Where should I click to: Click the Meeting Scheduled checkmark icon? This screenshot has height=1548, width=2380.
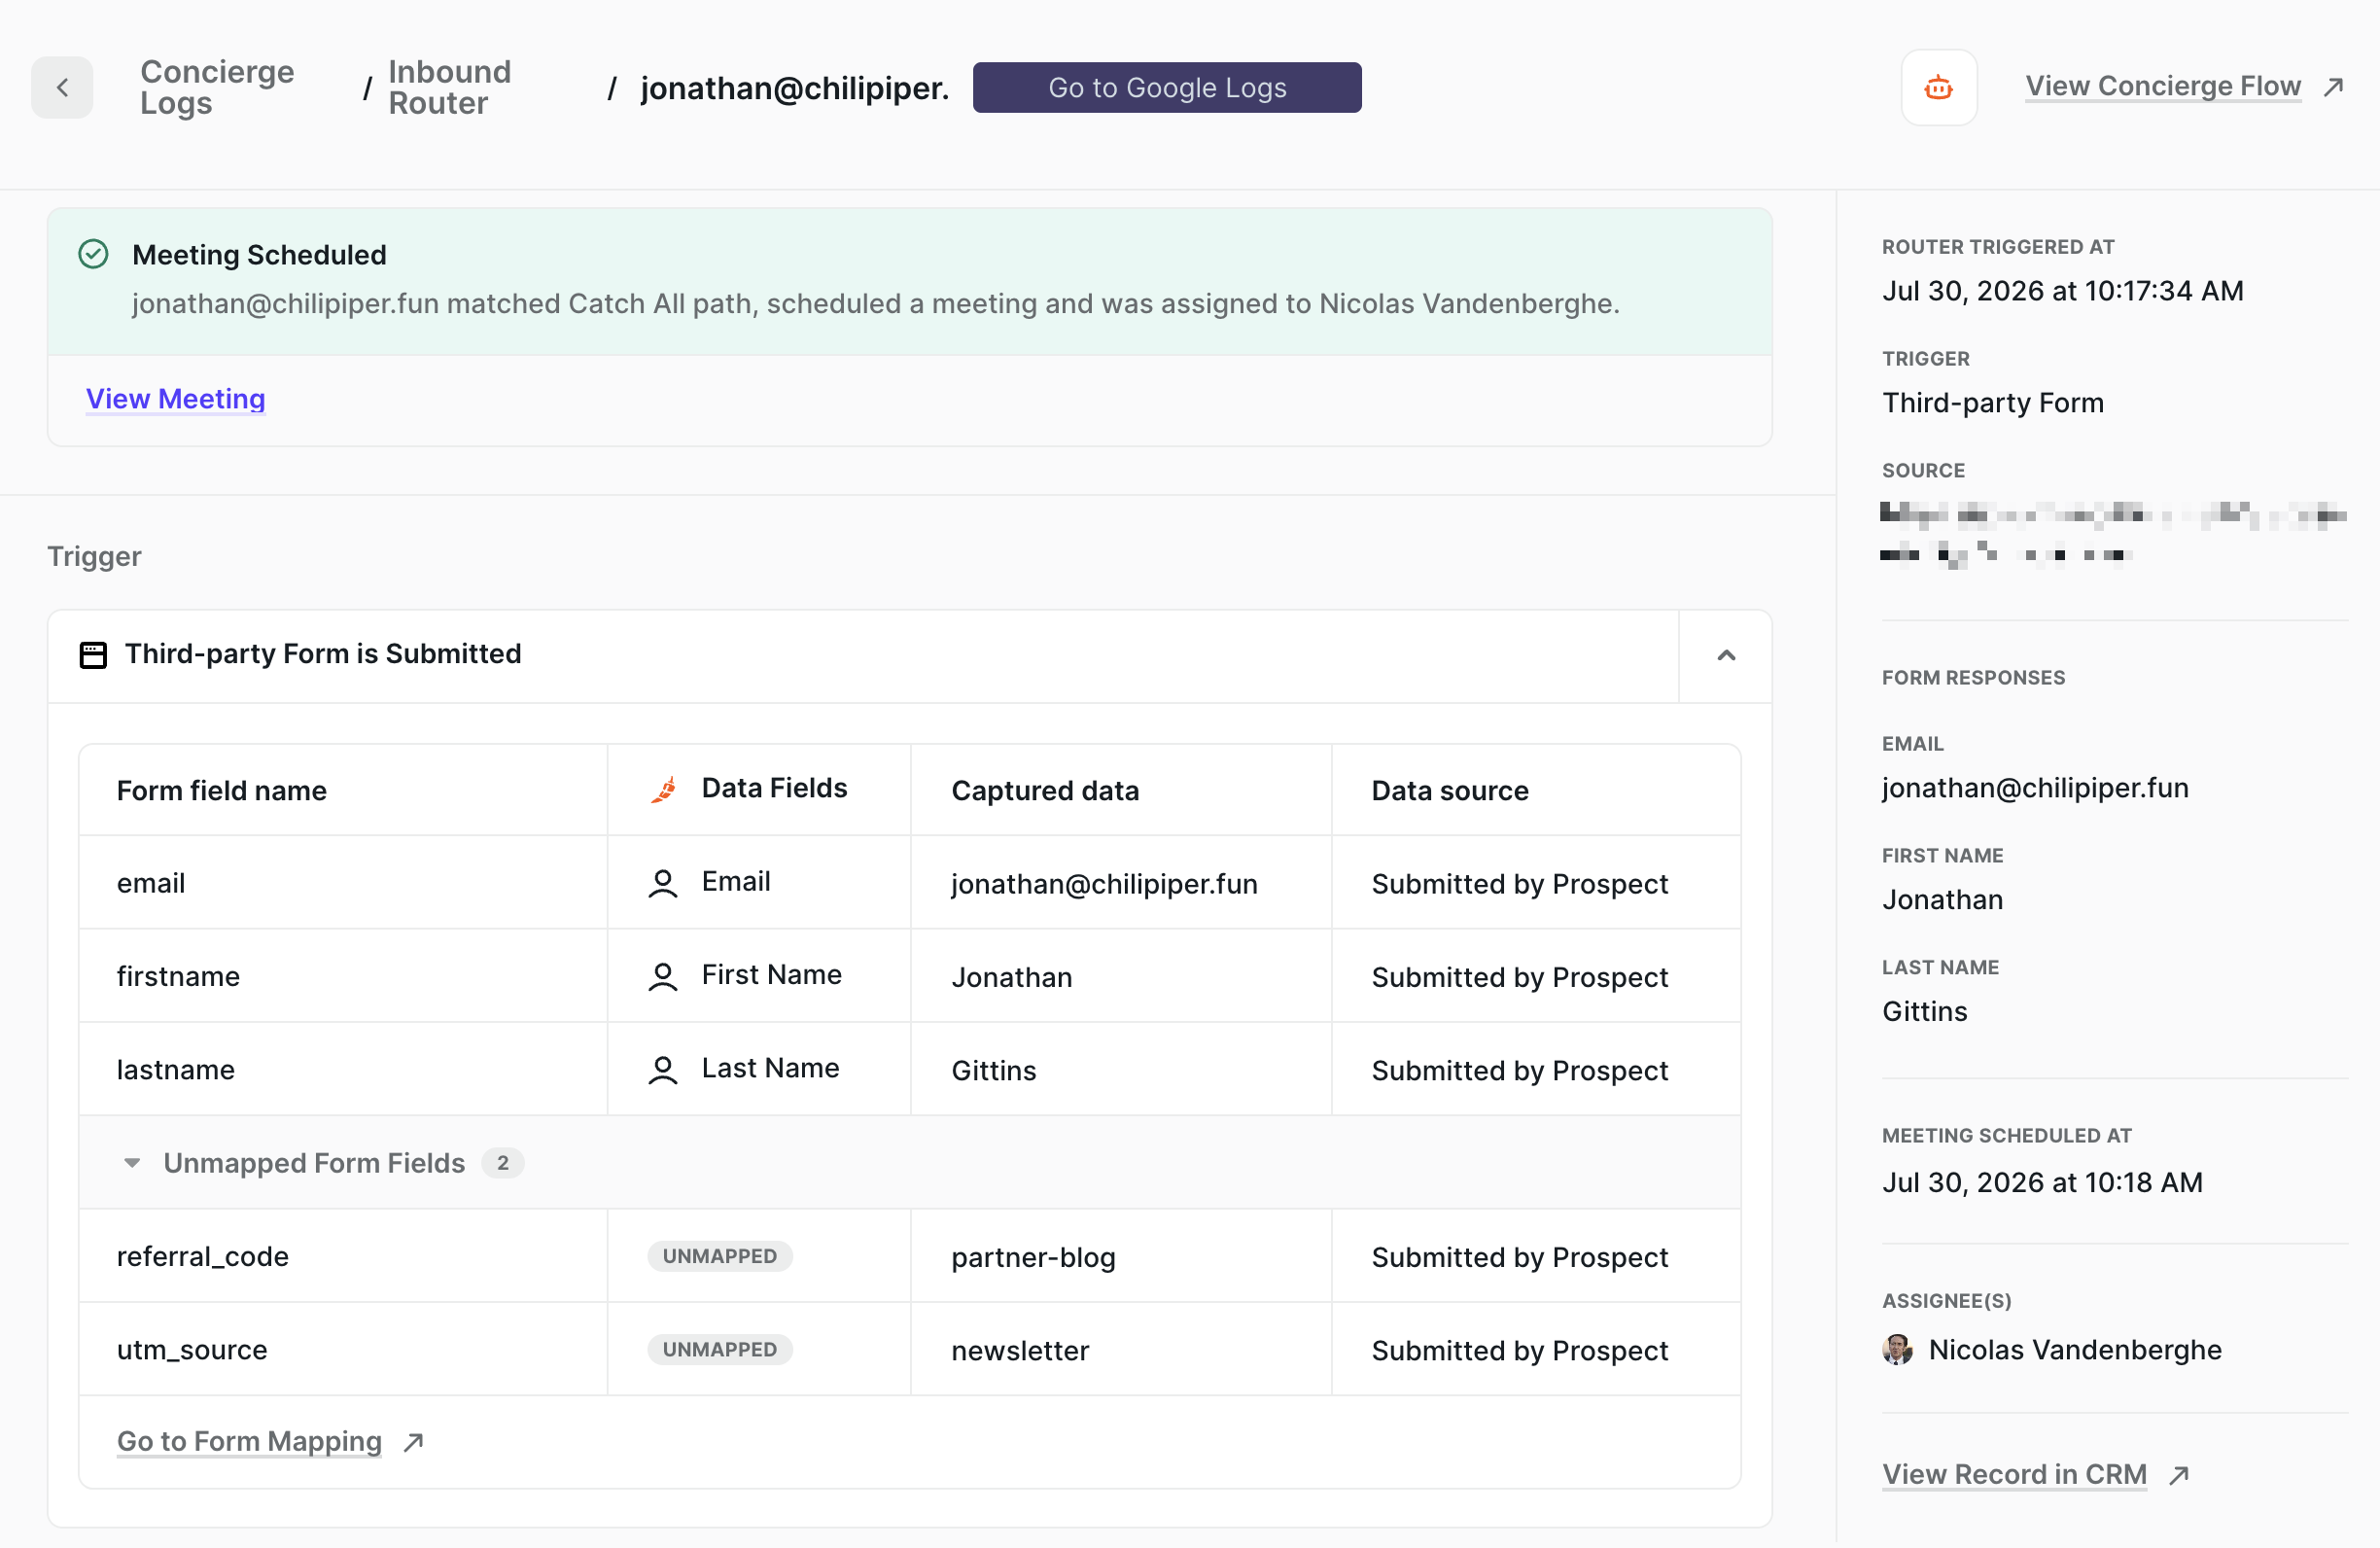pos(94,254)
